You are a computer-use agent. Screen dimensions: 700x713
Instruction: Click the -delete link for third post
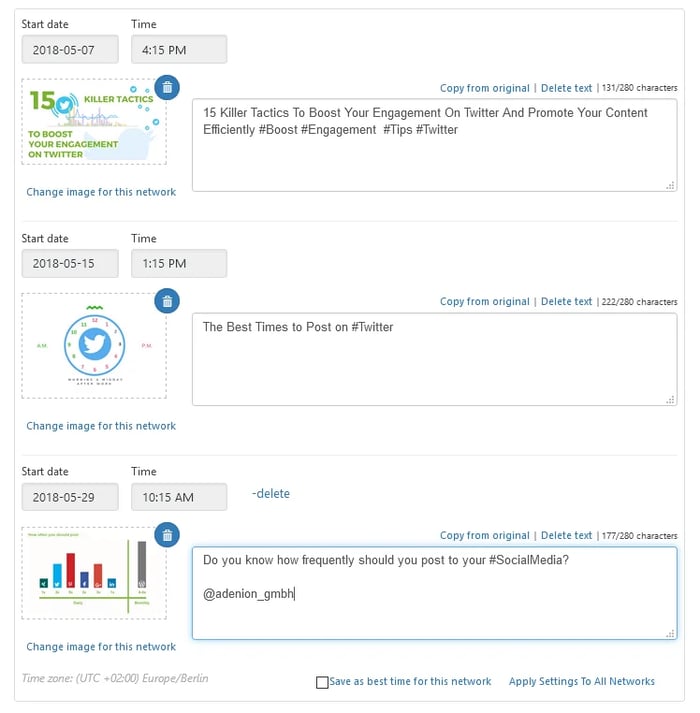[x=270, y=494]
